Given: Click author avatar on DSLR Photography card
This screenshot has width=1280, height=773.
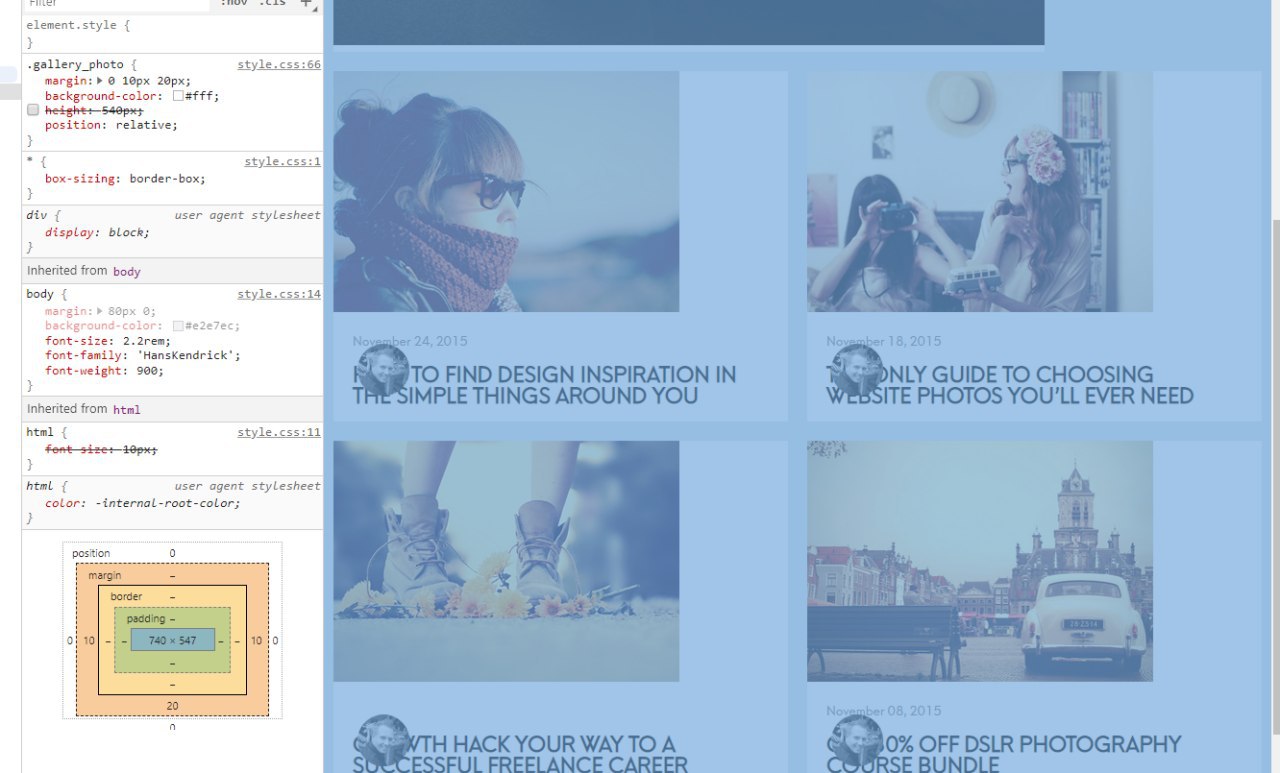Looking at the screenshot, I should click(856, 741).
